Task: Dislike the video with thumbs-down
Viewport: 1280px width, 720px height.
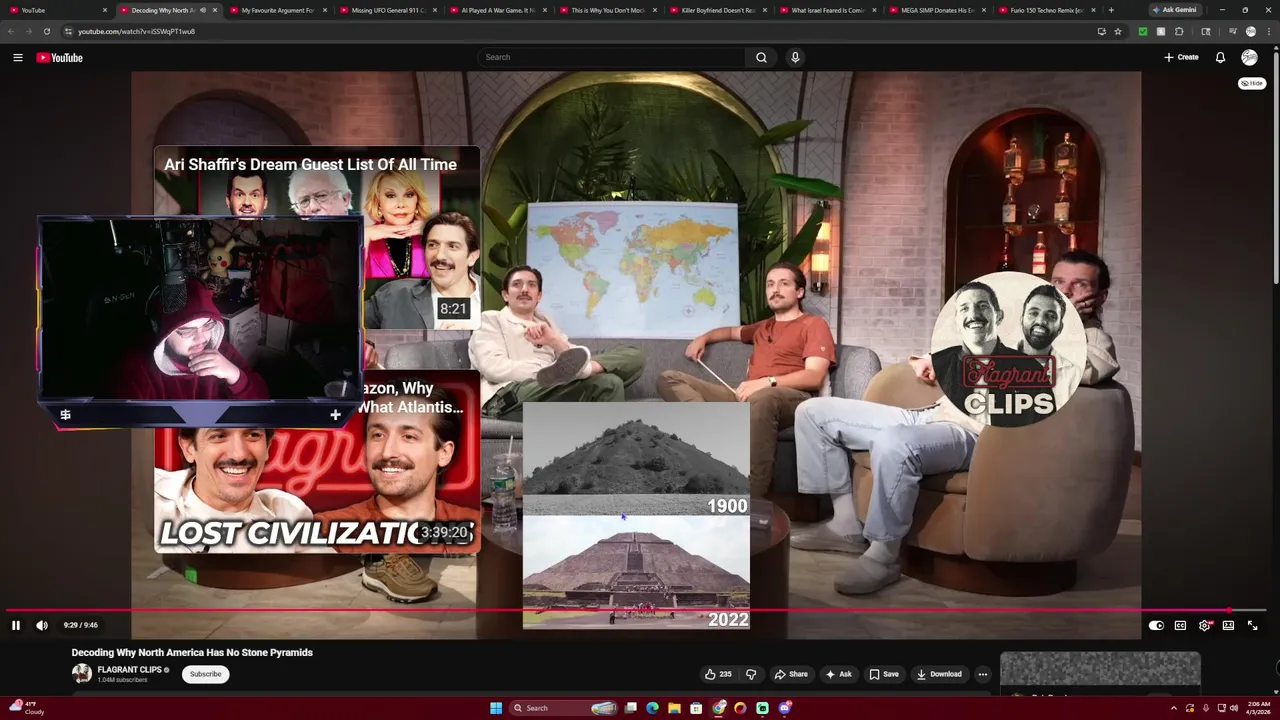Action: (751, 674)
